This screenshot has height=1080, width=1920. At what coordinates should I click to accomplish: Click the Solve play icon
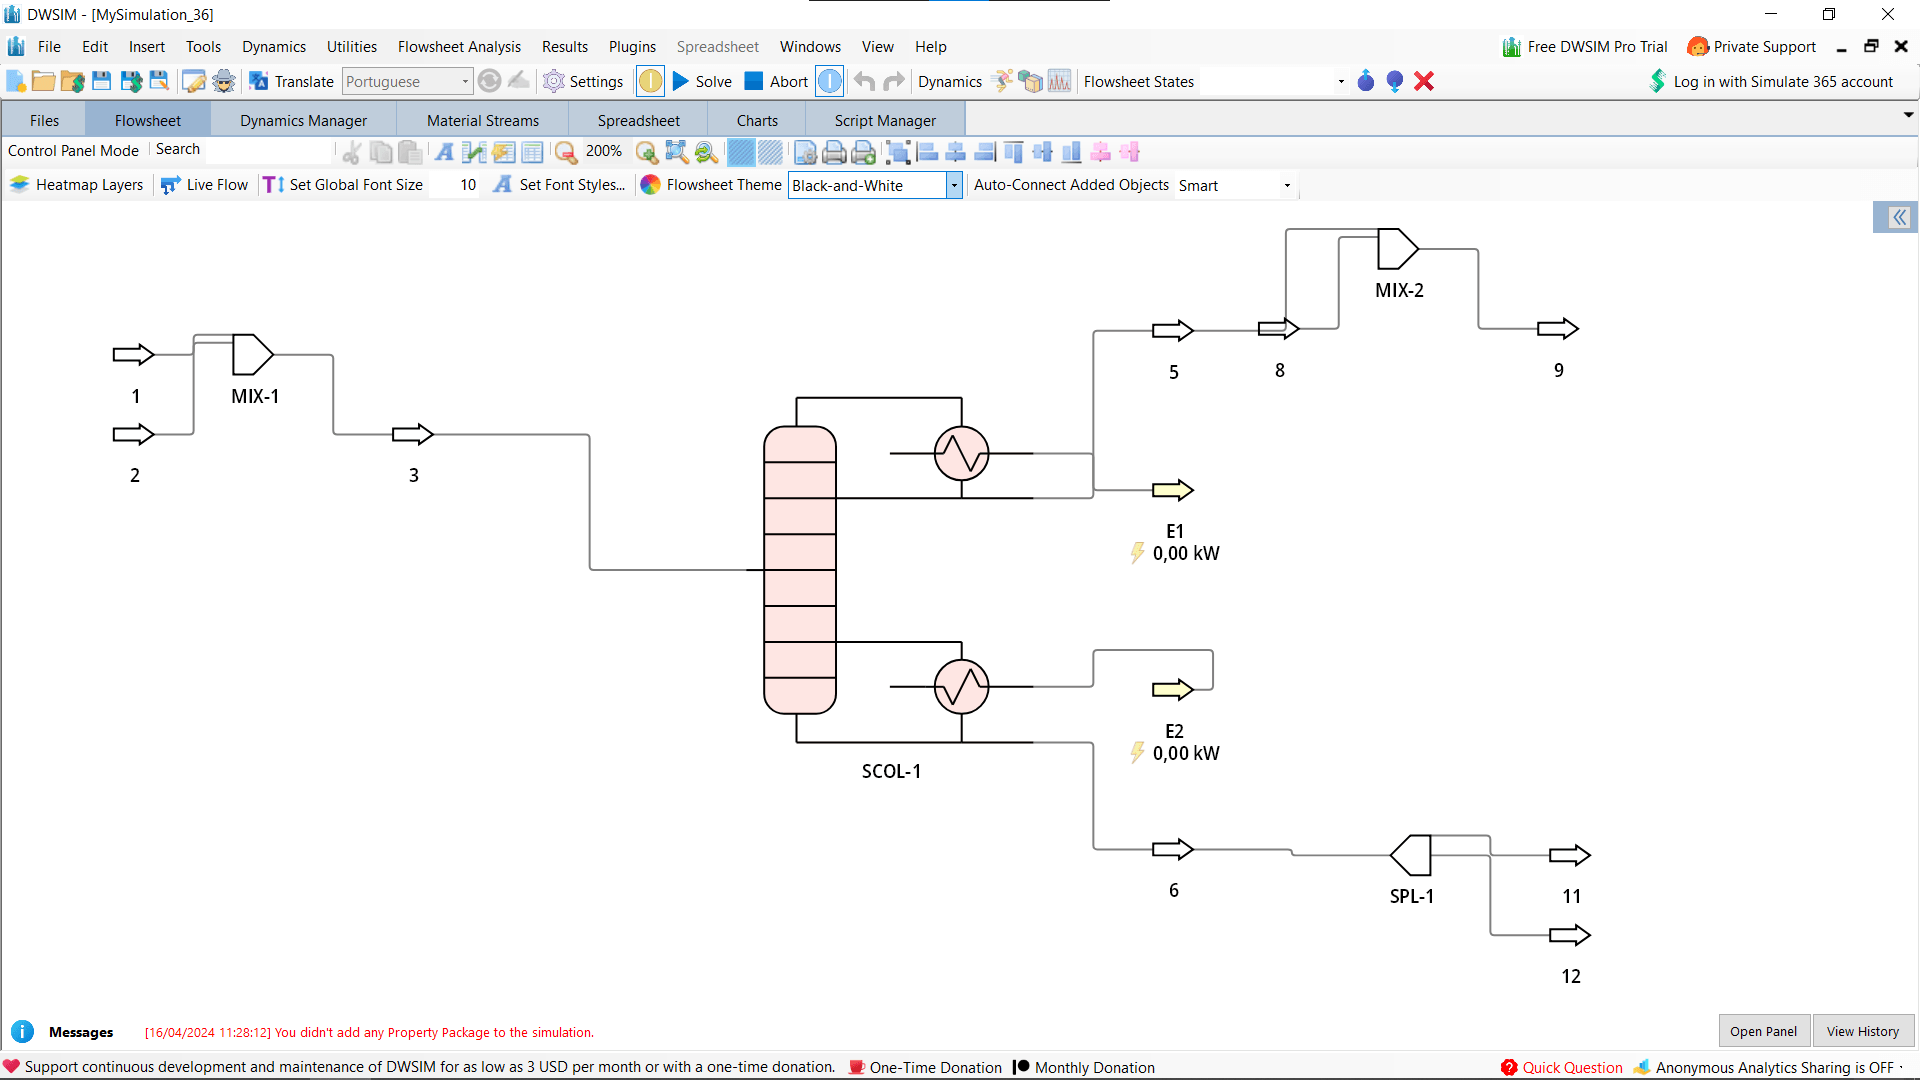681,81
